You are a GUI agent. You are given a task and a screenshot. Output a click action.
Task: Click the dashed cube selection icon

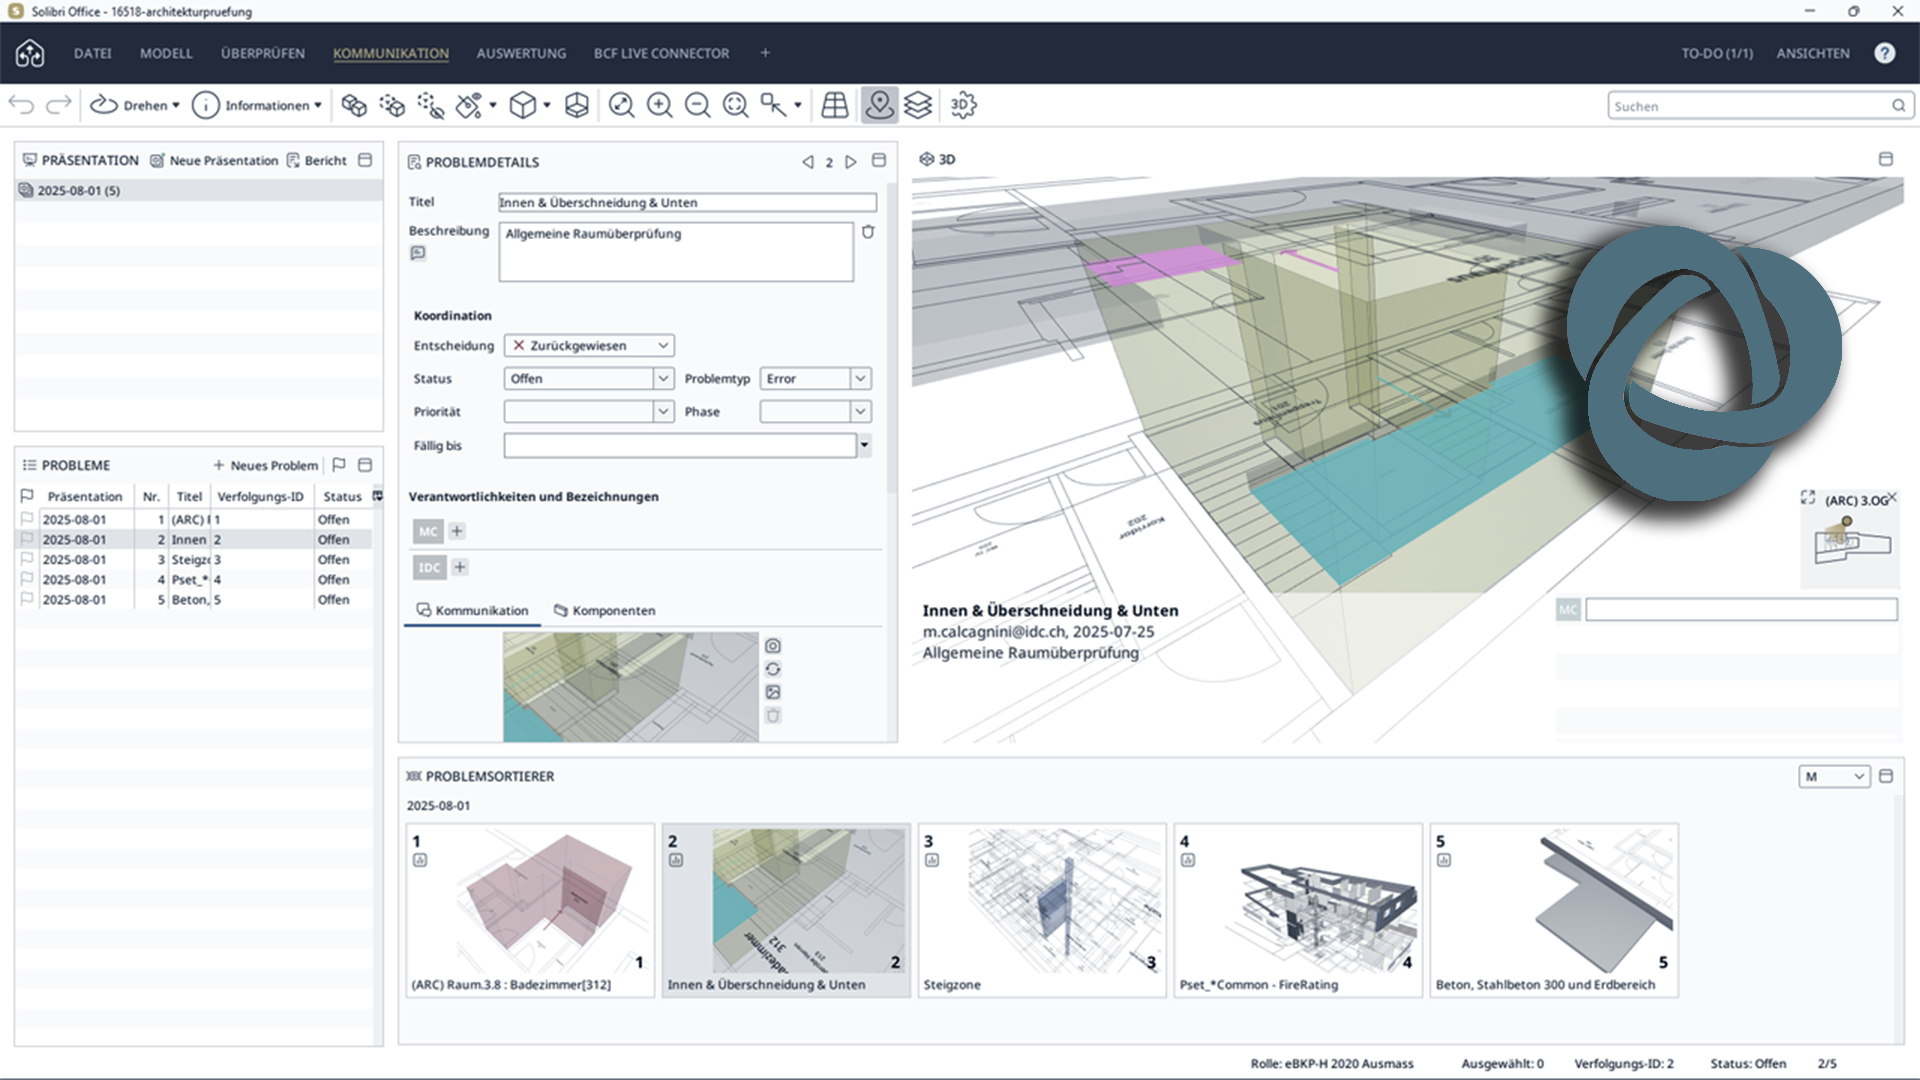[392, 105]
